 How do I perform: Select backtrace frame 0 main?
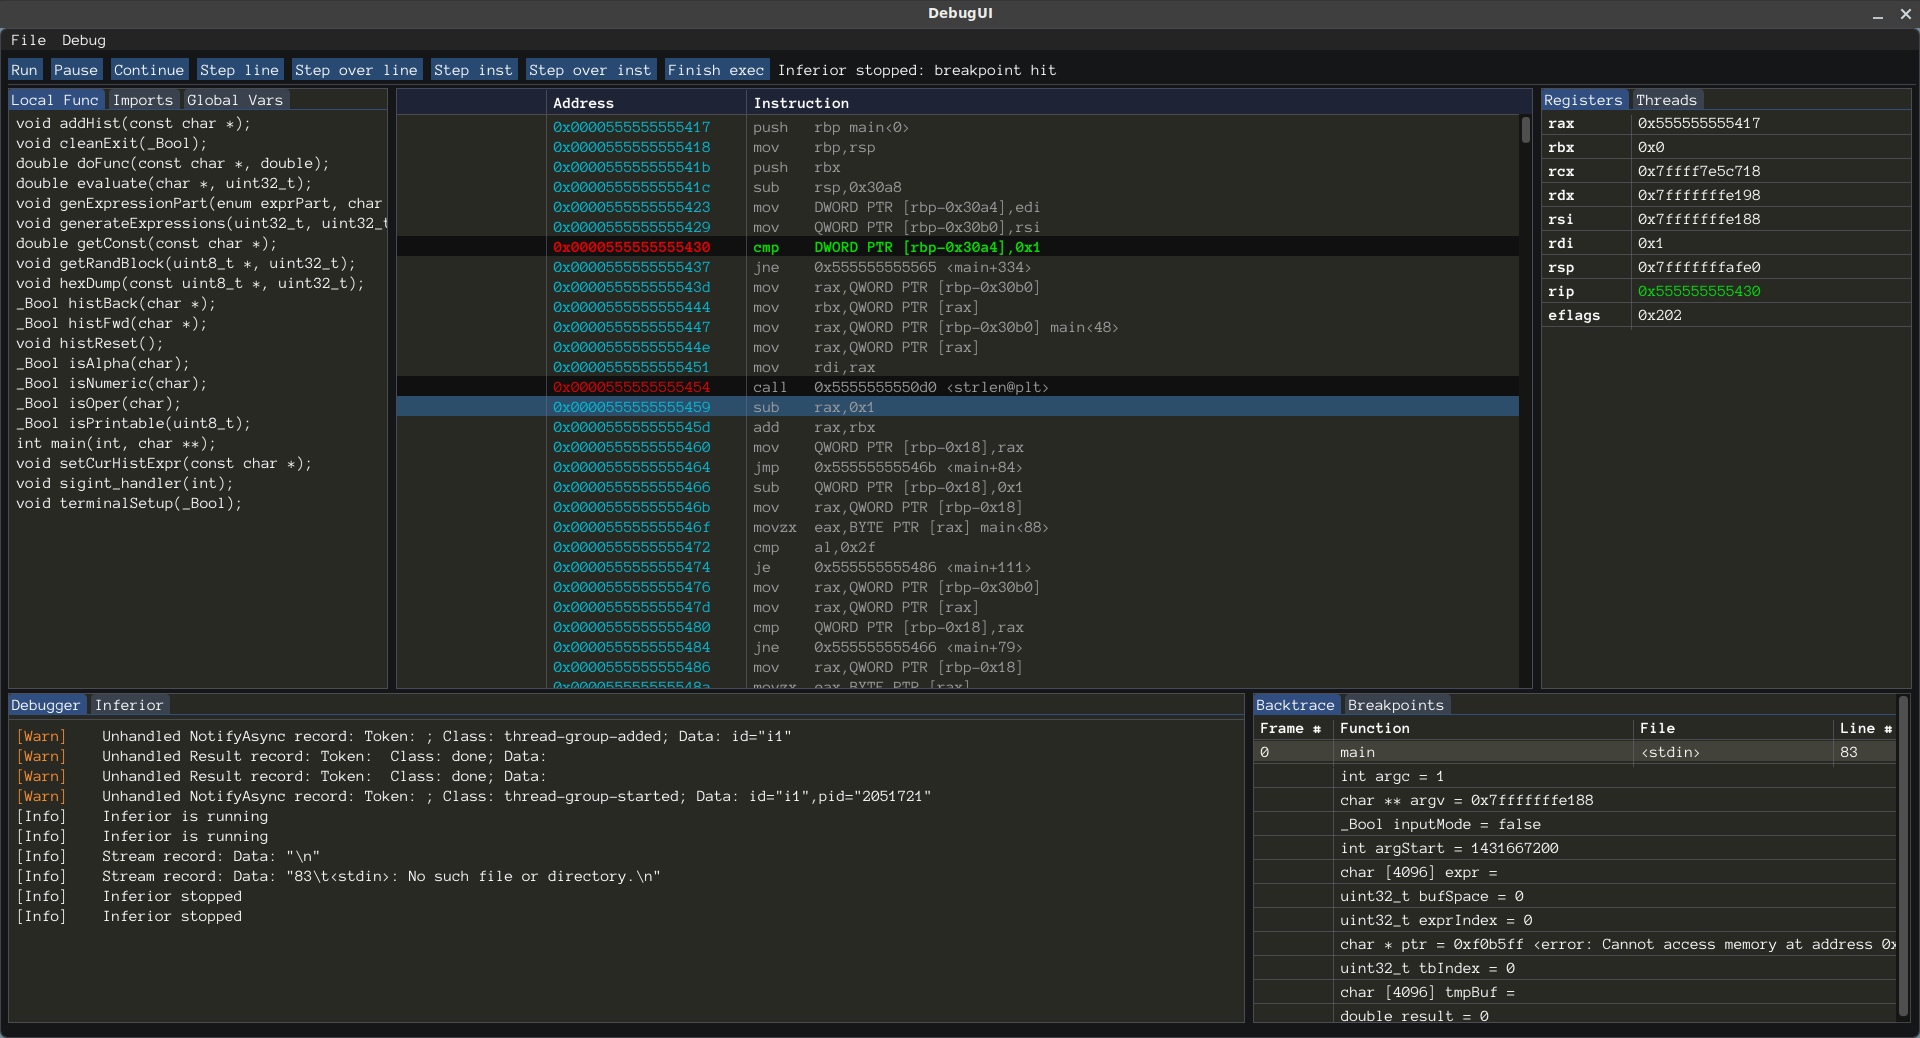coord(1575,752)
